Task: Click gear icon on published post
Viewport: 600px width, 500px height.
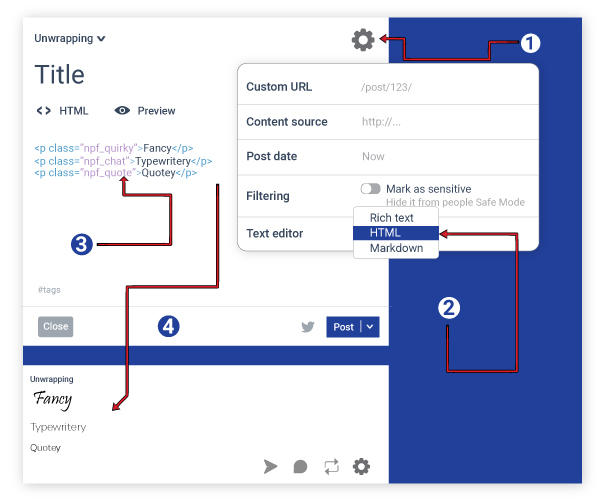Action: (362, 466)
